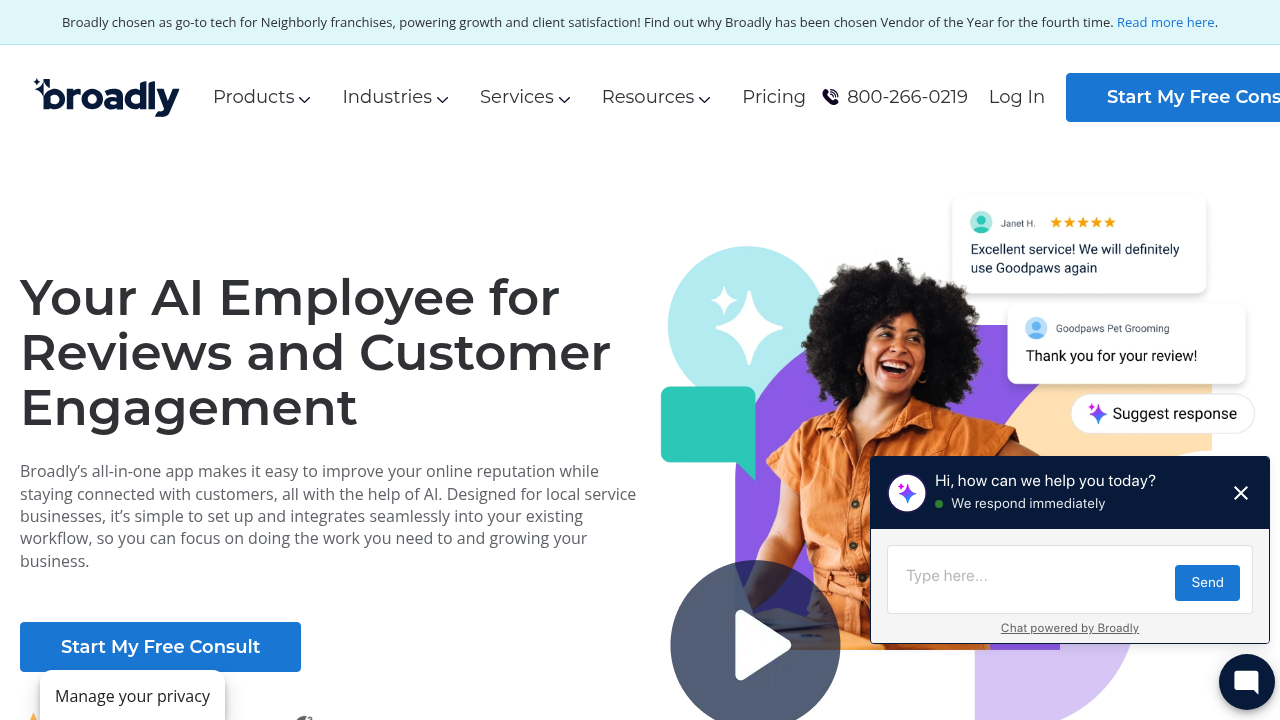Screen dimensions: 1280x720
Task: Click the Broadly logo
Action: (106, 97)
